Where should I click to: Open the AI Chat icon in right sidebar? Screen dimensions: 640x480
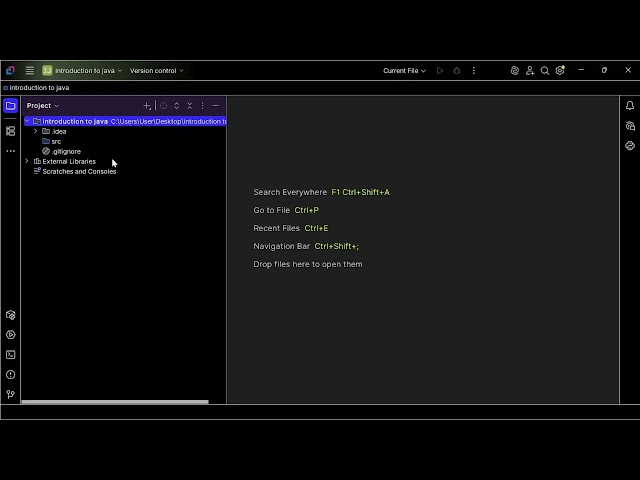[x=630, y=126]
